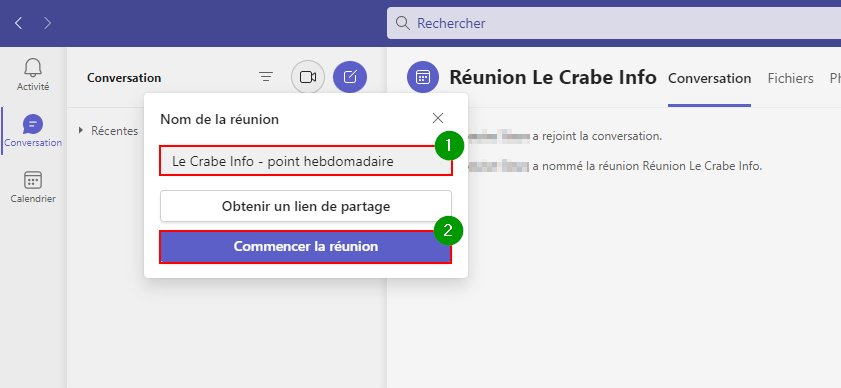Viewport: 841px width, 388px height.
Task: Click Commencer la réunion
Action: [x=306, y=247]
